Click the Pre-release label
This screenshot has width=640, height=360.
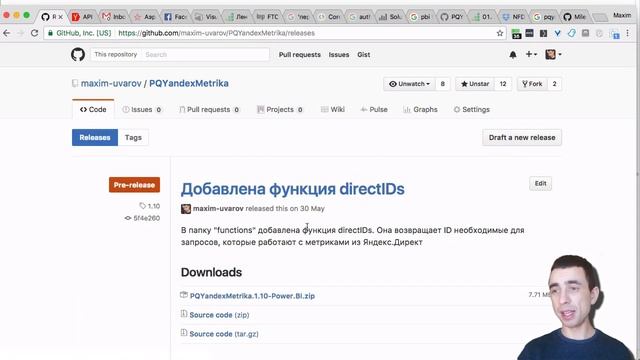coord(134,185)
